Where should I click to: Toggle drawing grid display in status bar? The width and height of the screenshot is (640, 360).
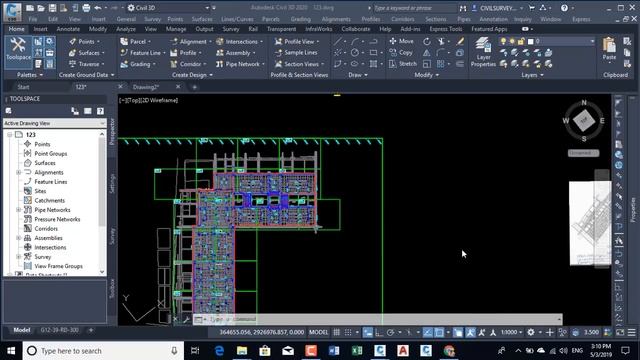pyautogui.click(x=336, y=333)
